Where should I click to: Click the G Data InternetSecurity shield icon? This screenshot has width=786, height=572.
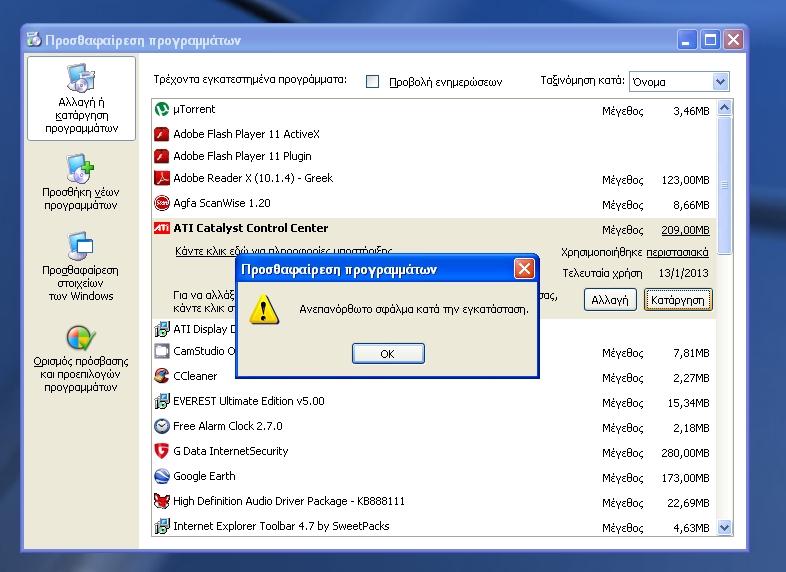(x=161, y=451)
